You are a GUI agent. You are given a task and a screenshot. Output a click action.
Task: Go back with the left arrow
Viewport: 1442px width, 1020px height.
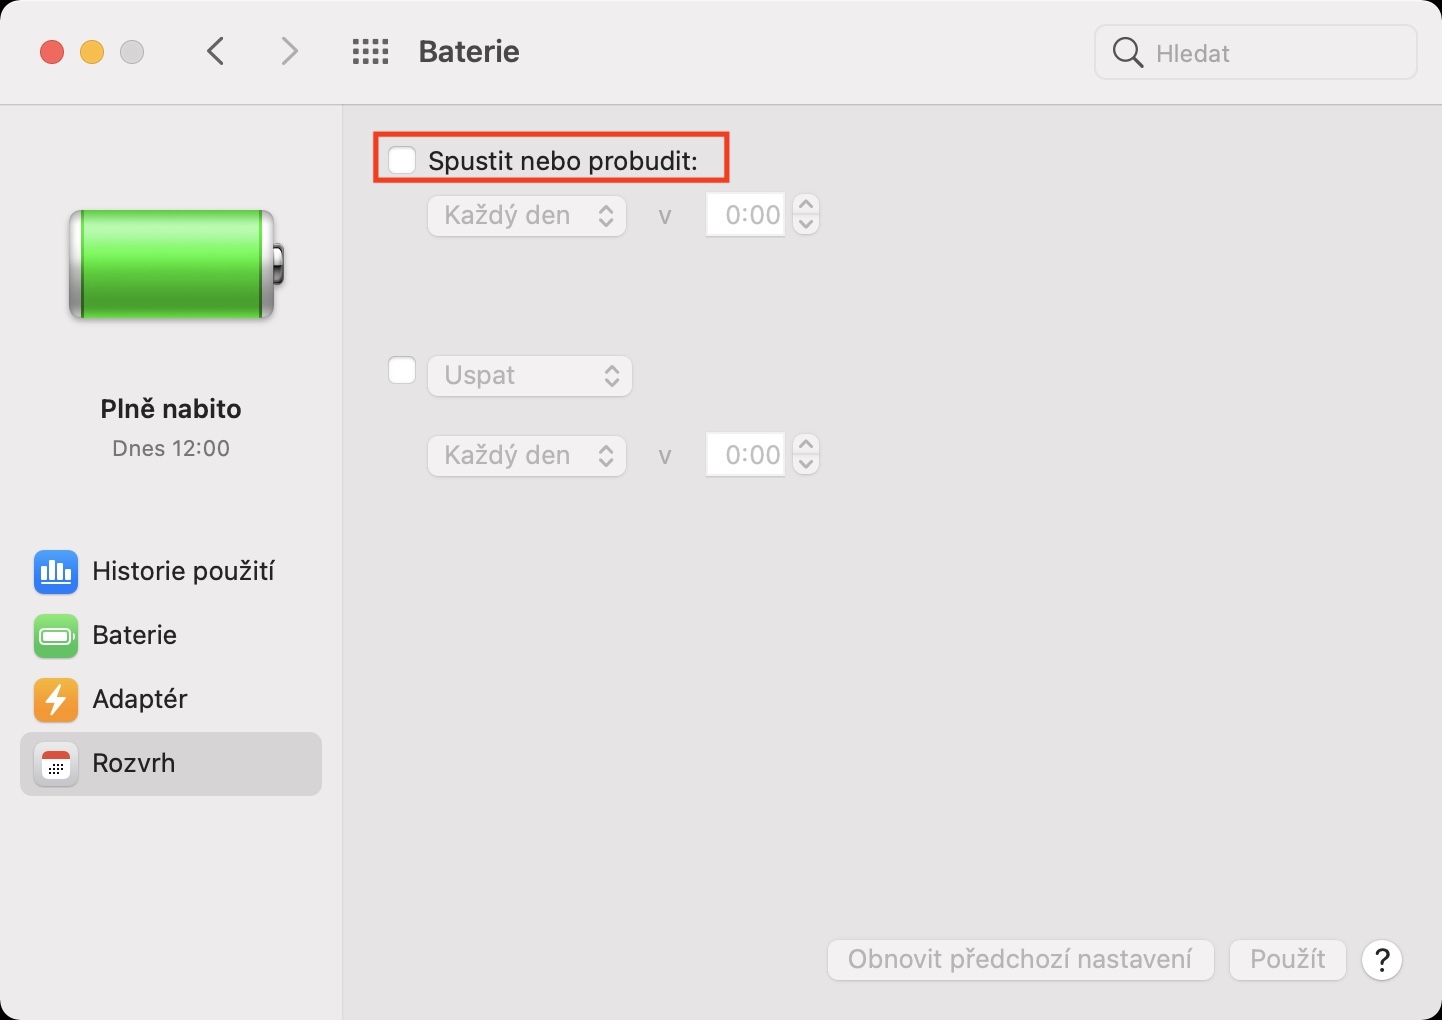point(216,52)
